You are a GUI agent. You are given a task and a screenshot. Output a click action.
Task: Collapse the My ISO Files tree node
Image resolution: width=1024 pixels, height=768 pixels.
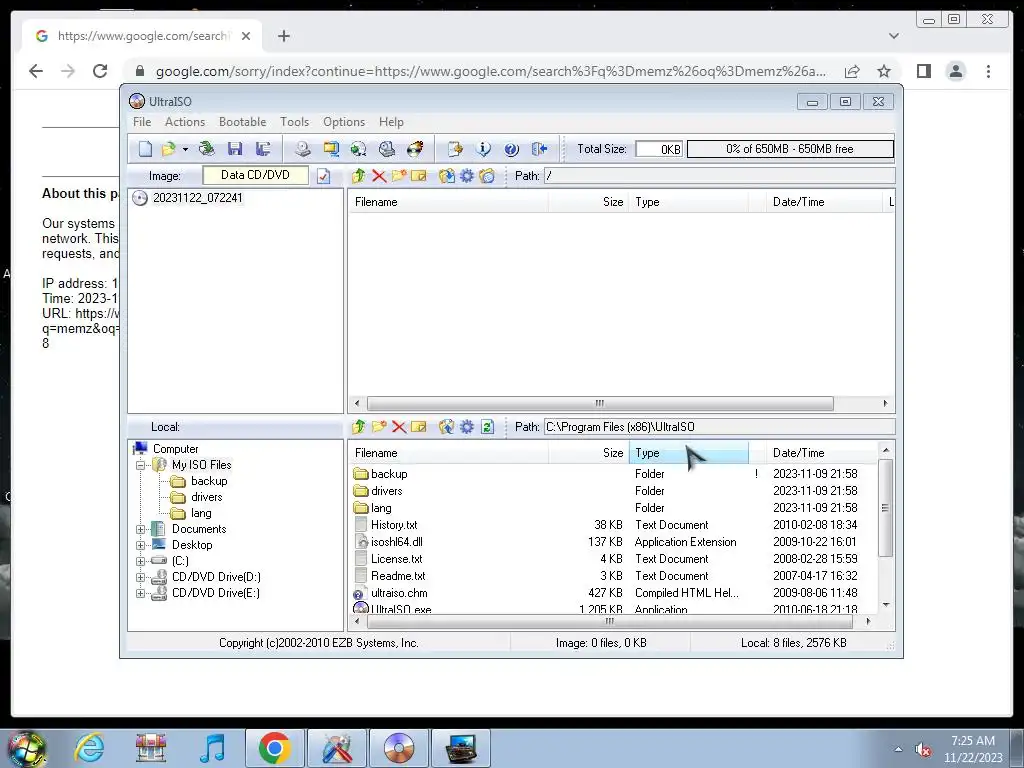140,466
